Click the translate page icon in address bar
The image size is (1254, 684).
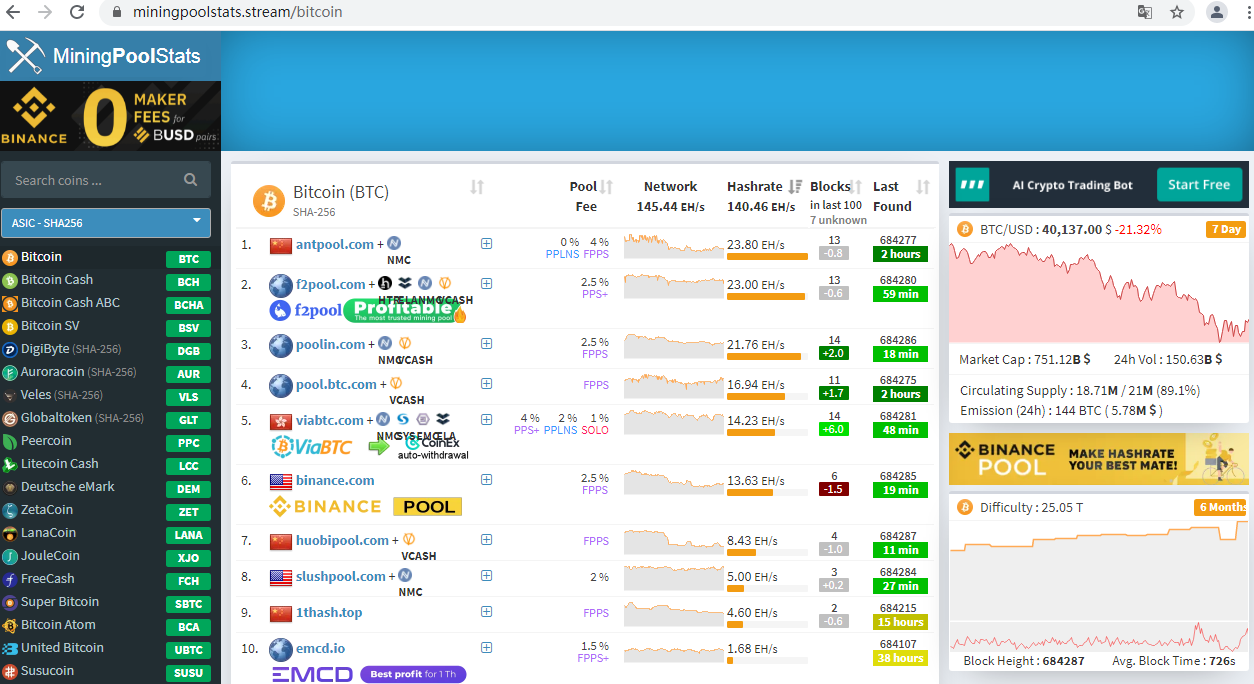1144,13
